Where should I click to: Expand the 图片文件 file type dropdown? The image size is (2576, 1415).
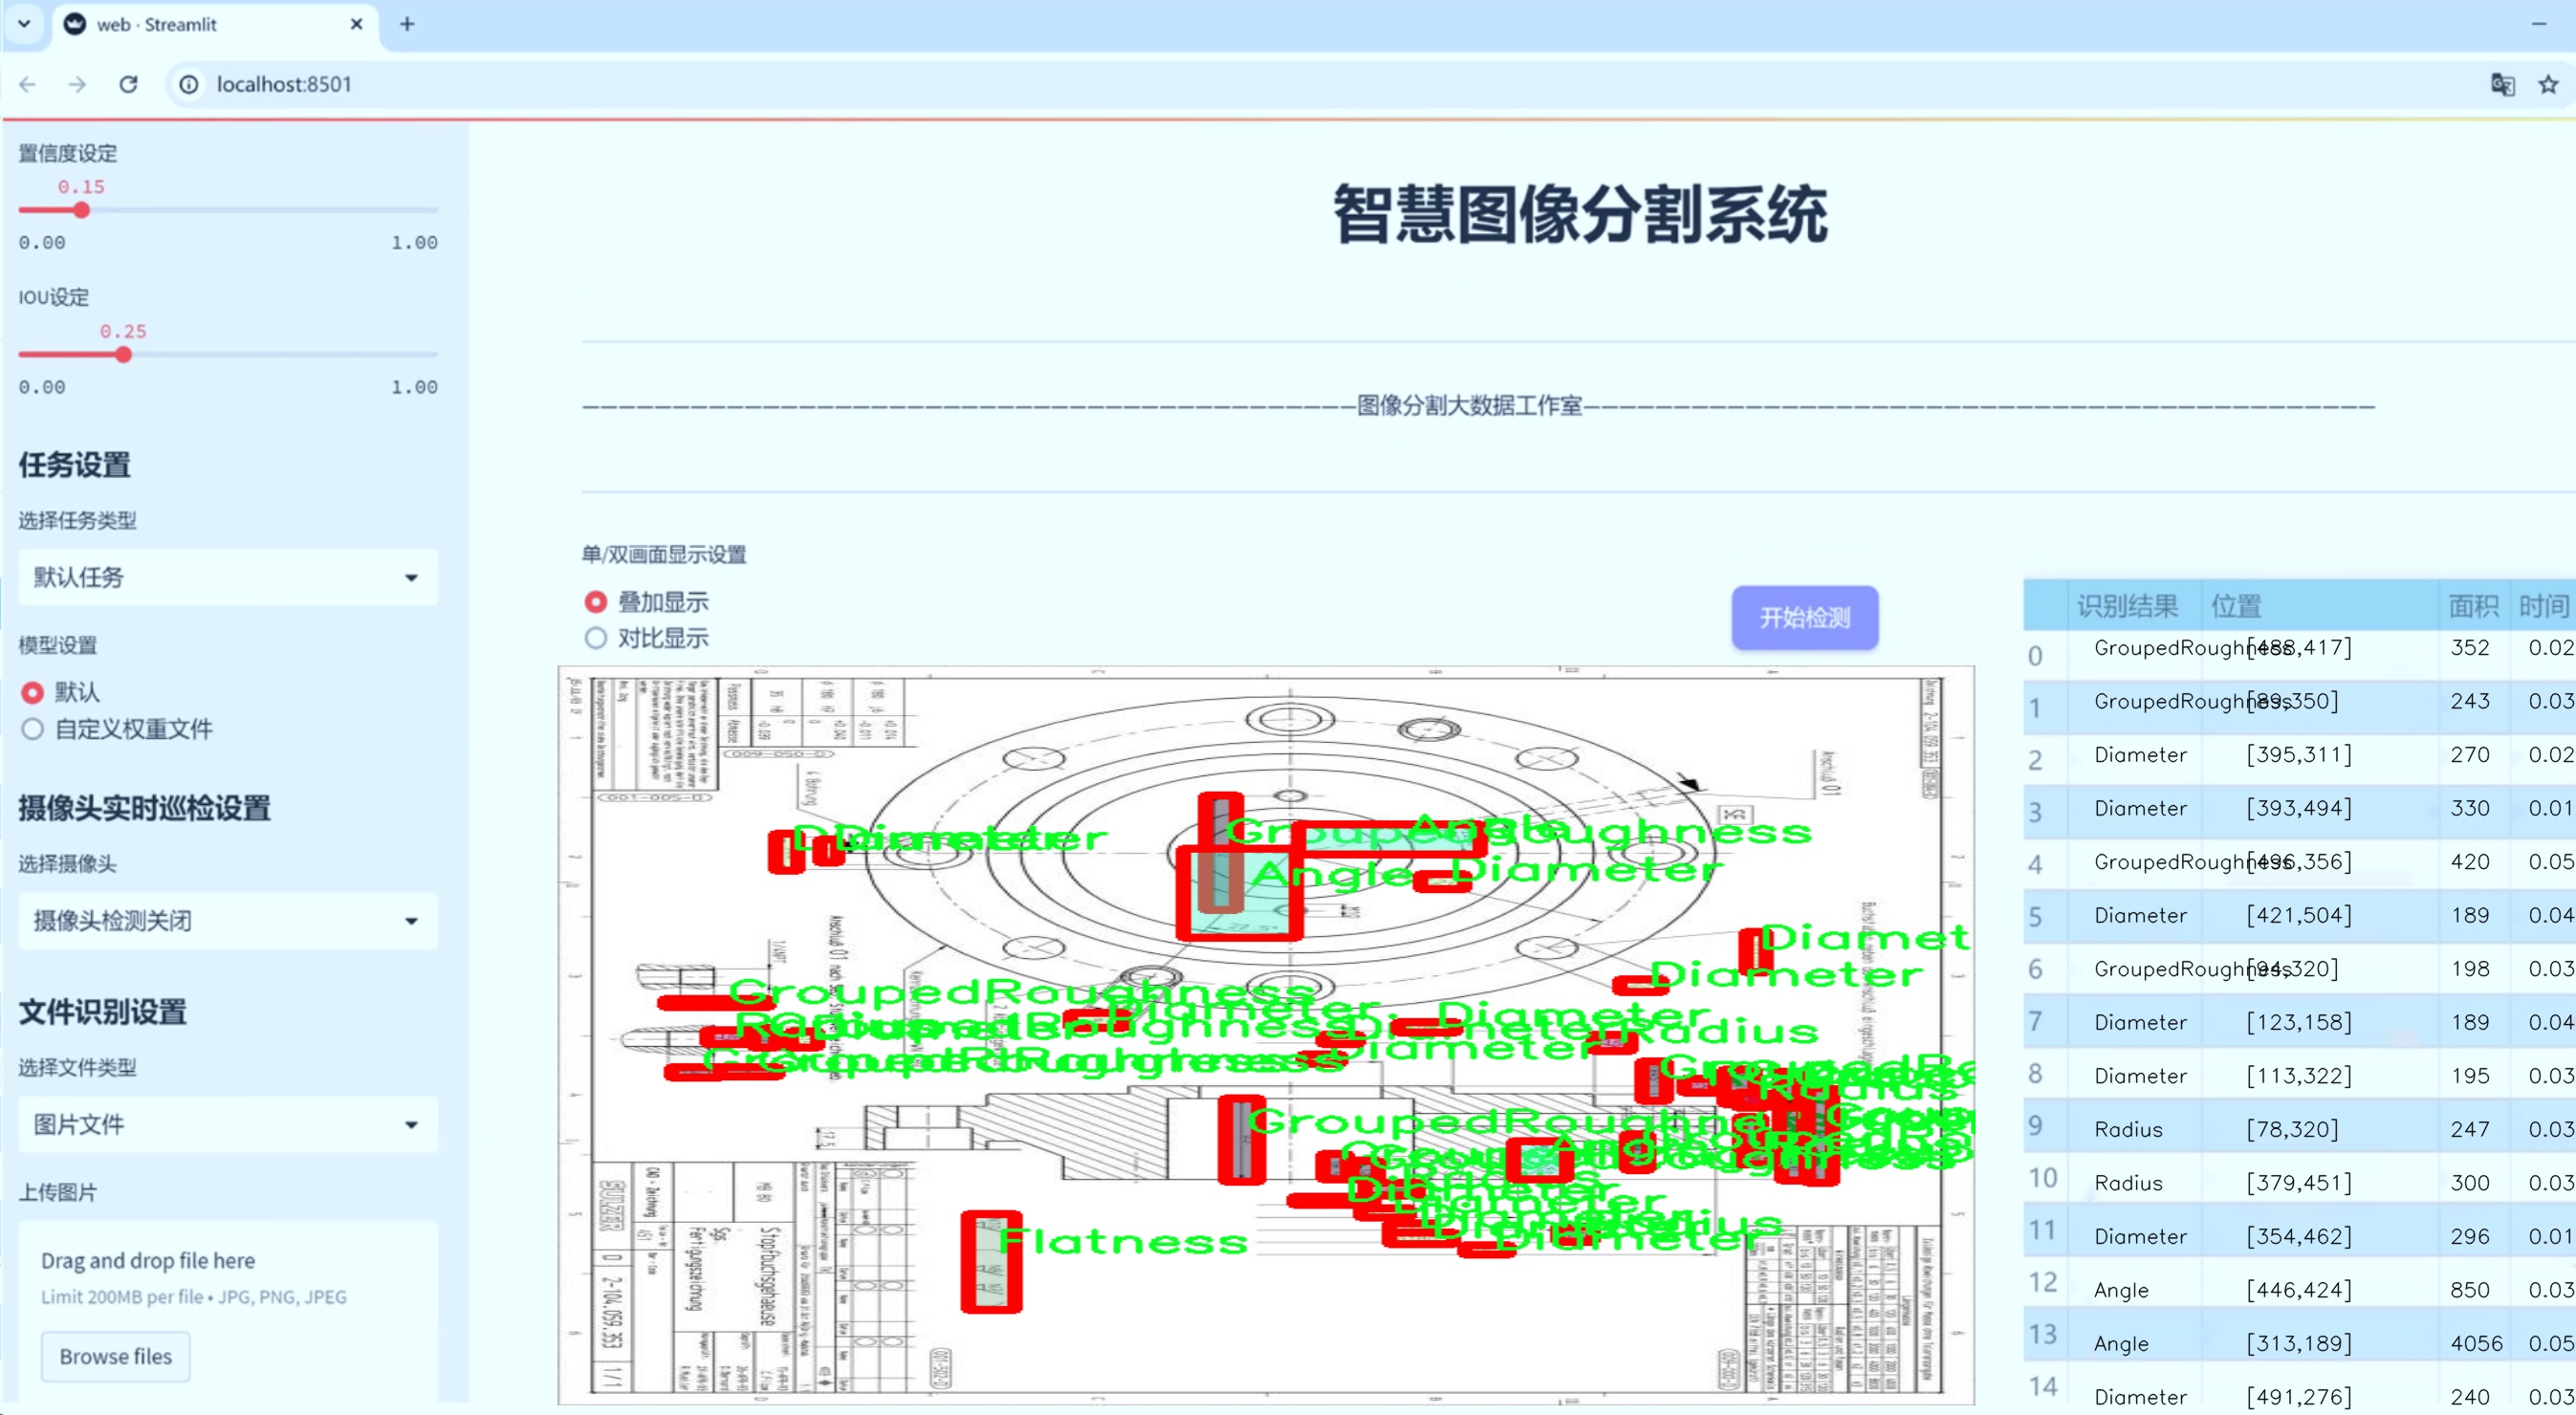228,1124
